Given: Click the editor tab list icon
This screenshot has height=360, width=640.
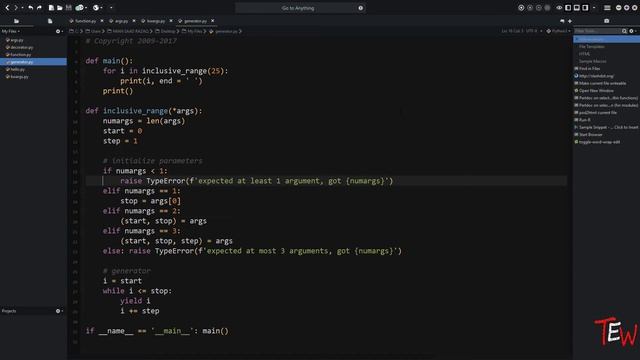Looking at the screenshot, I should [x=562, y=21].
